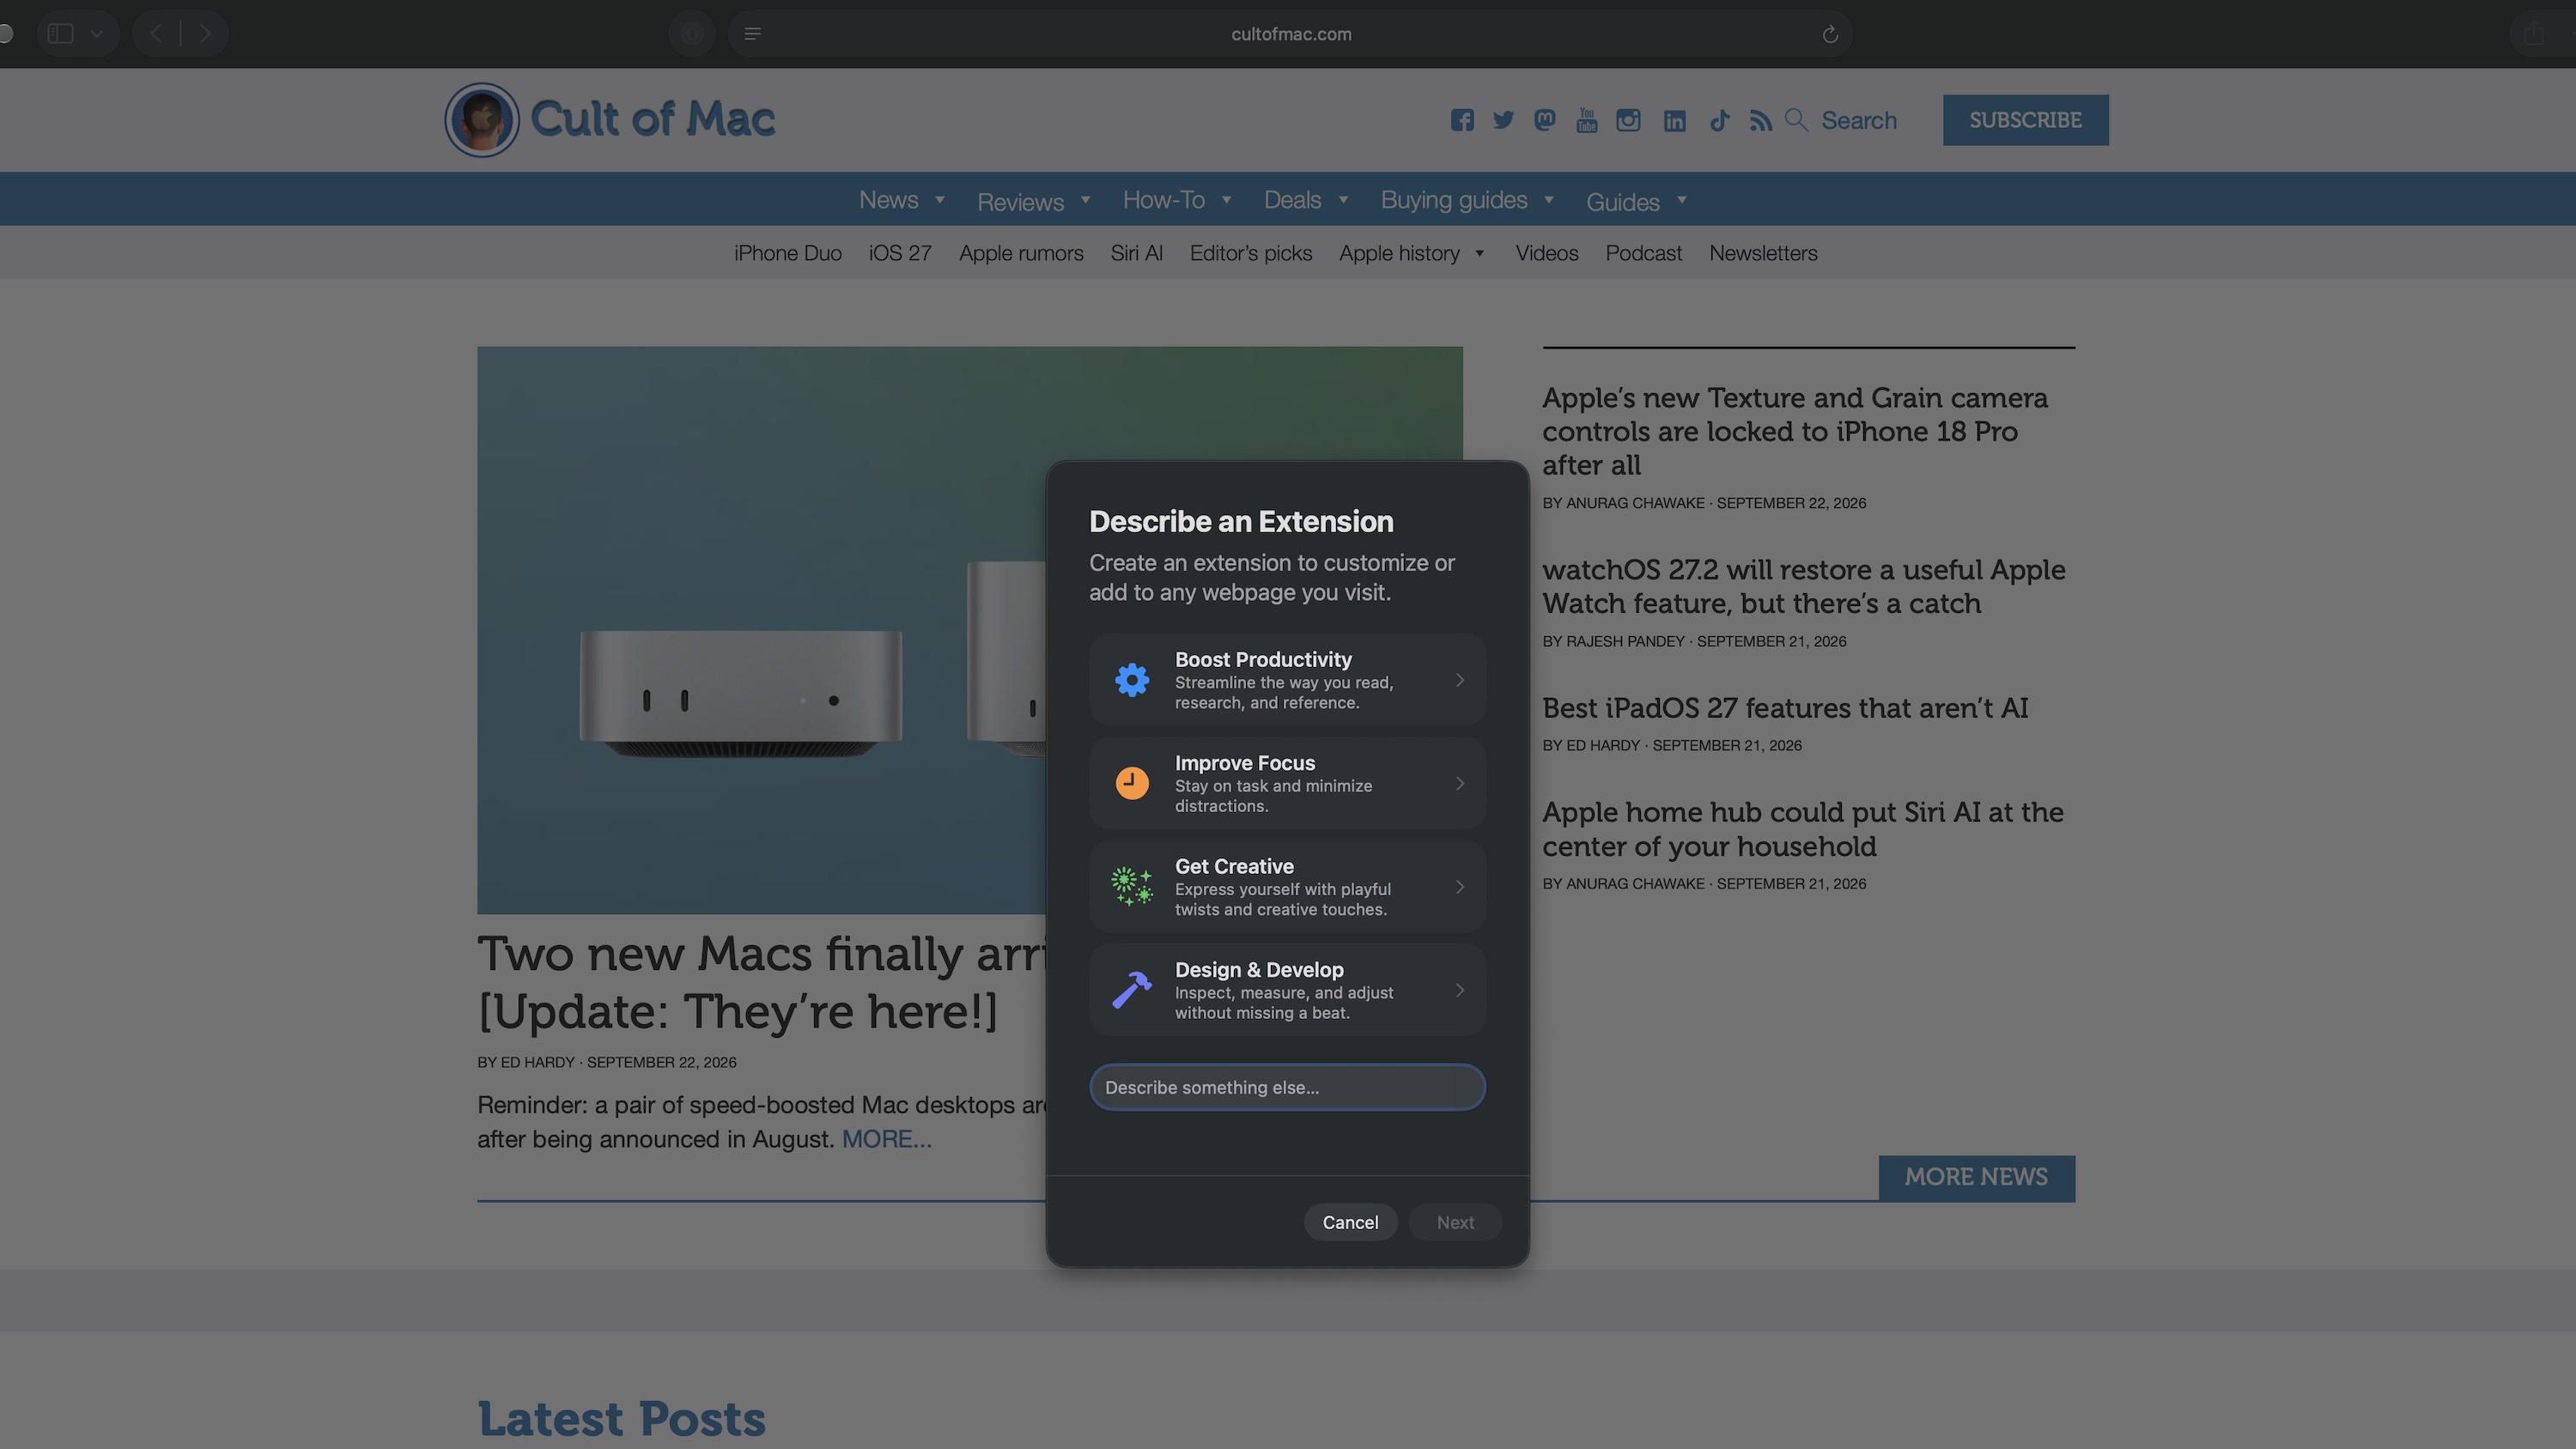The width and height of the screenshot is (2576, 1449).
Task: Open the MORE... link under Macs article
Action: [887, 1139]
